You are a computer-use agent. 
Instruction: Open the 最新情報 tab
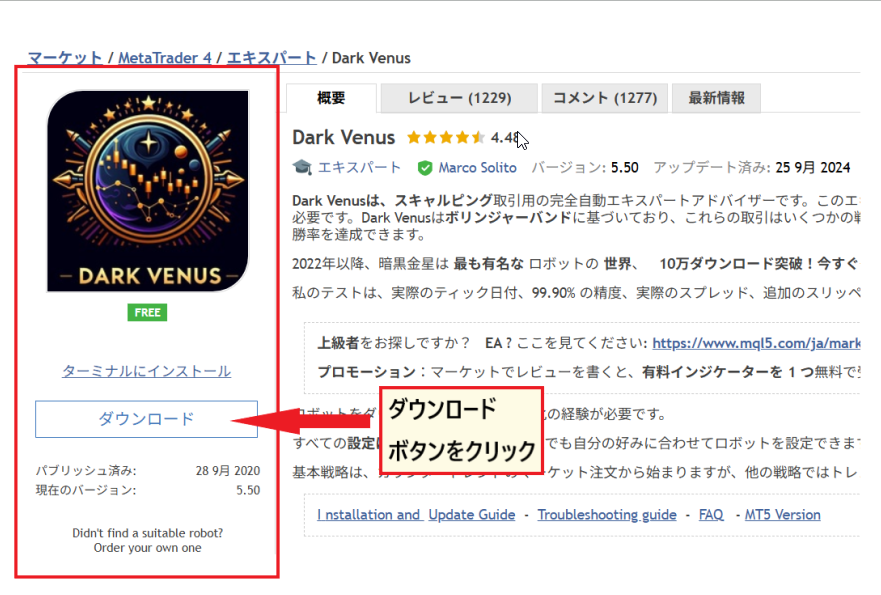click(716, 98)
